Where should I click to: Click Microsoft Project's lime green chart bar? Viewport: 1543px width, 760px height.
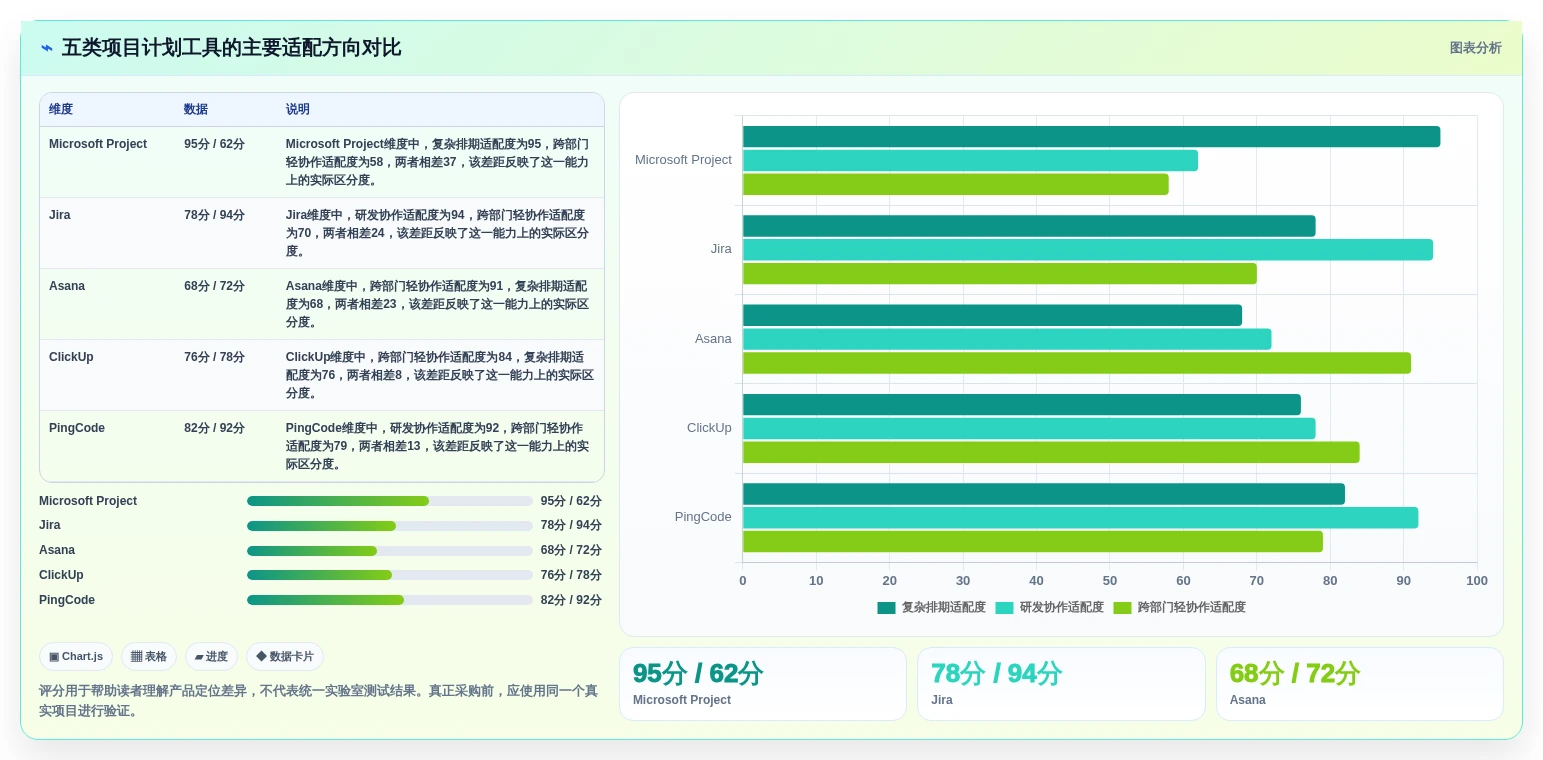point(955,184)
